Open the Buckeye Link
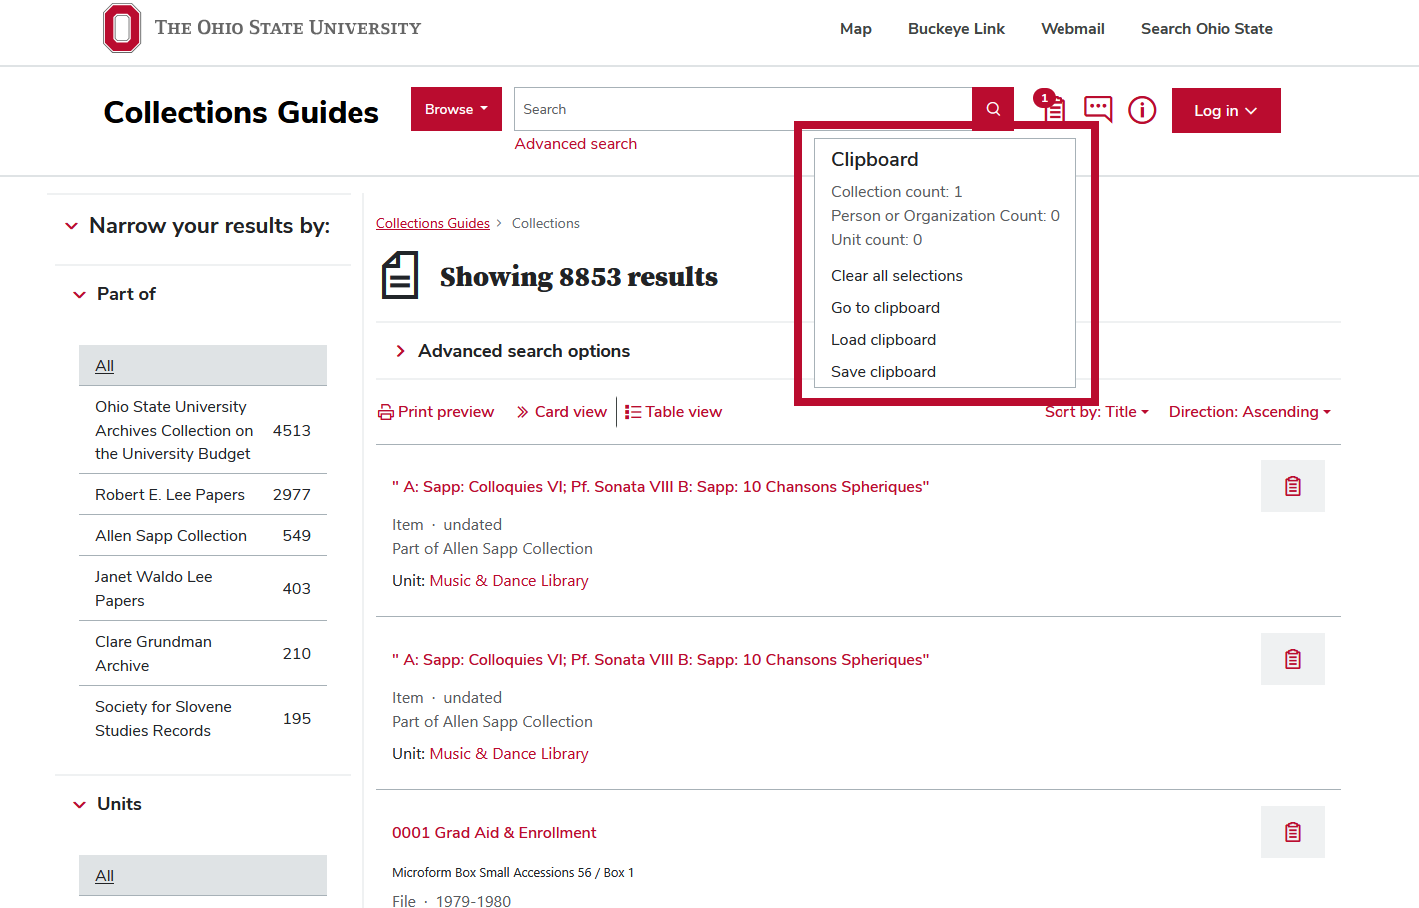 [x=957, y=29]
